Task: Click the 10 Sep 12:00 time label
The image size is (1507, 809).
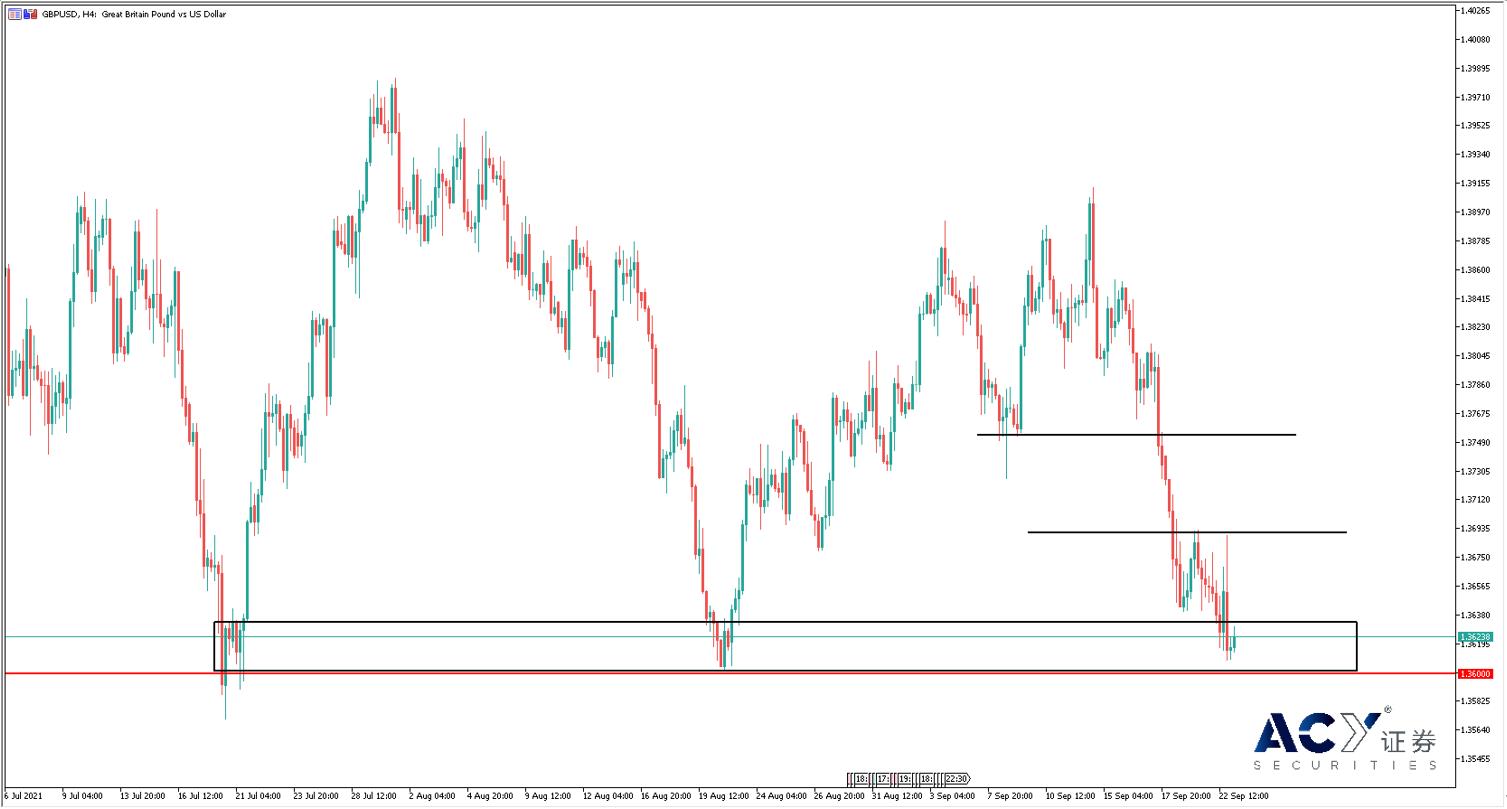Action: (x=1070, y=797)
